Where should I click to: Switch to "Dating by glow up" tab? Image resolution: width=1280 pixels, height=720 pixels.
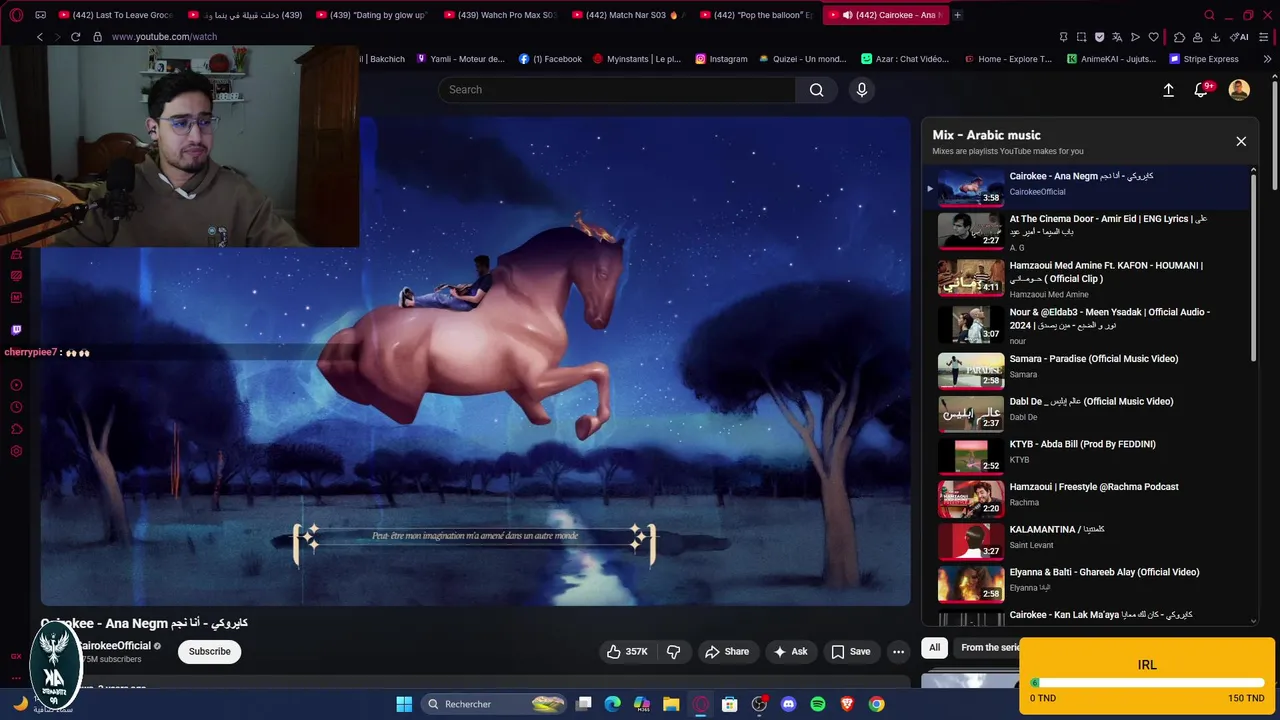tap(371, 15)
